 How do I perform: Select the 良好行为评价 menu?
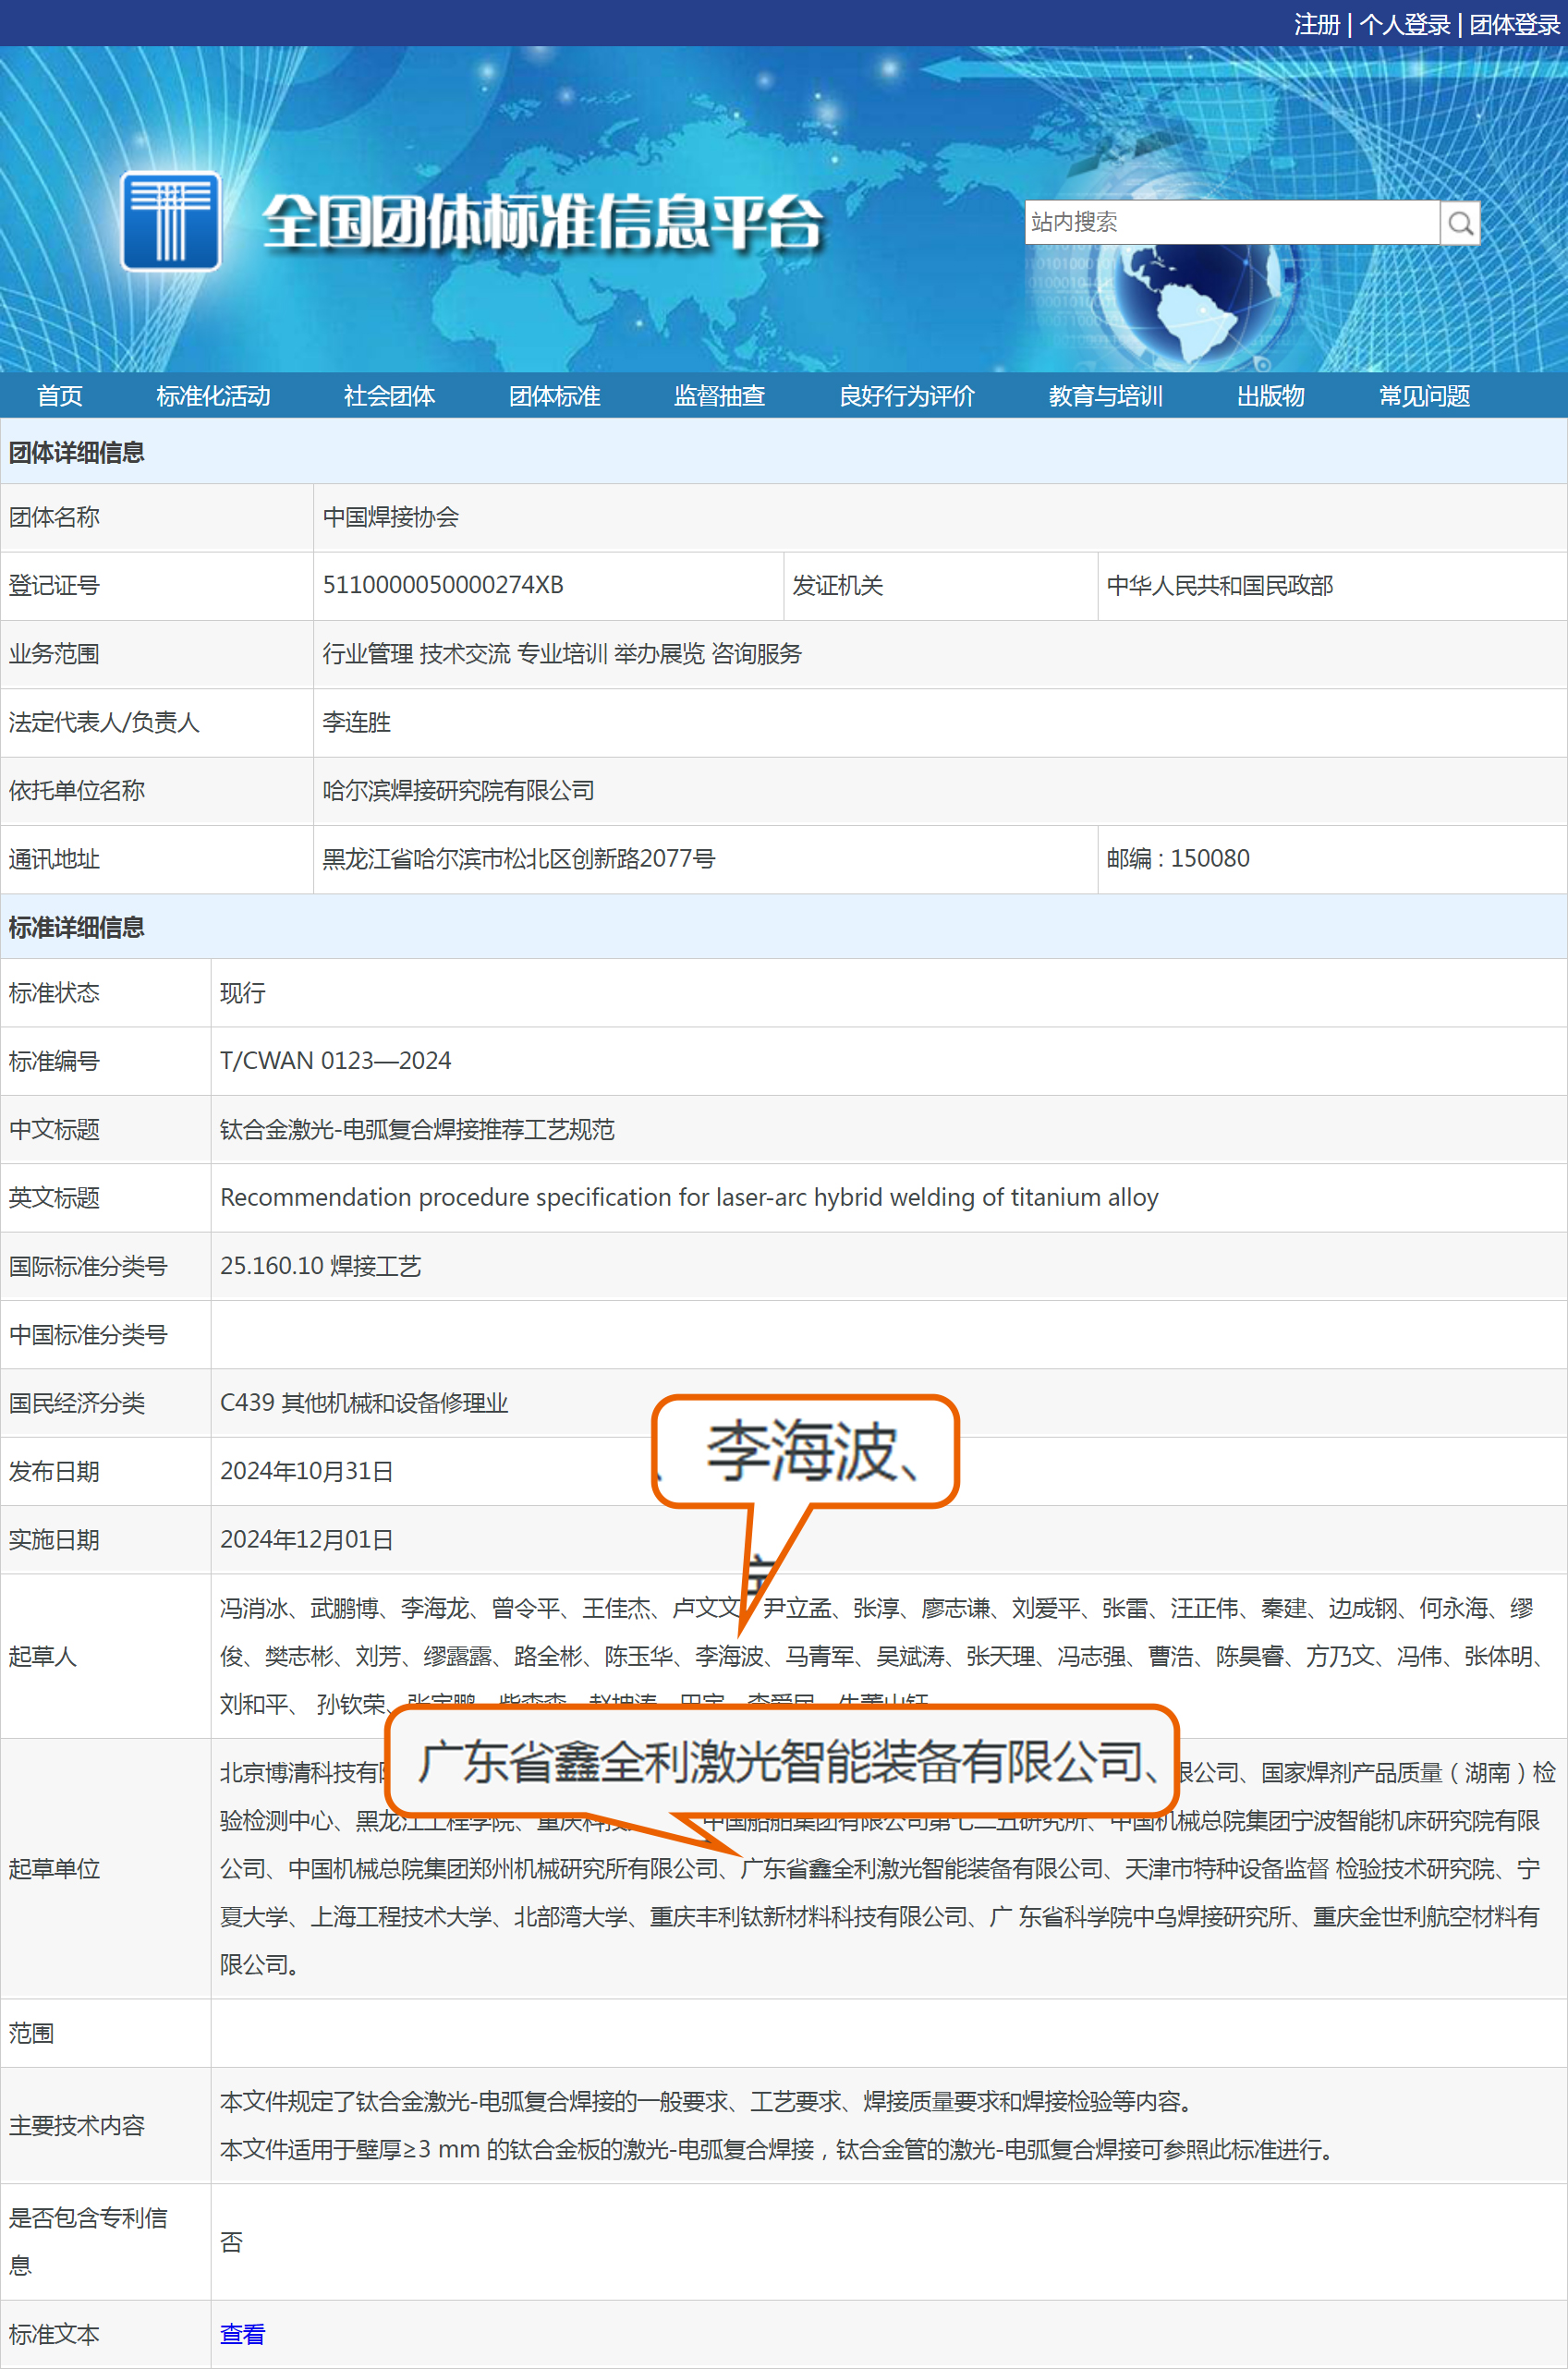pyautogui.click(x=906, y=396)
